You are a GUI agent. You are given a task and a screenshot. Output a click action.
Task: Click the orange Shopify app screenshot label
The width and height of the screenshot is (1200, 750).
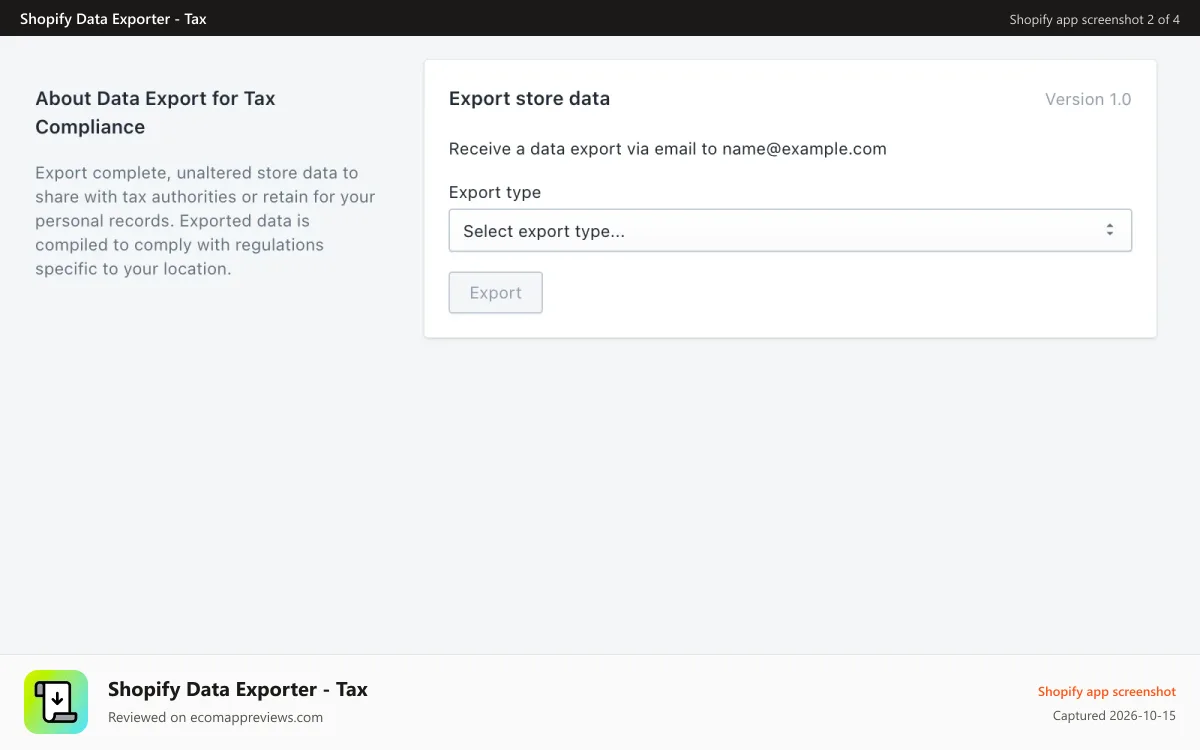[1106, 691]
